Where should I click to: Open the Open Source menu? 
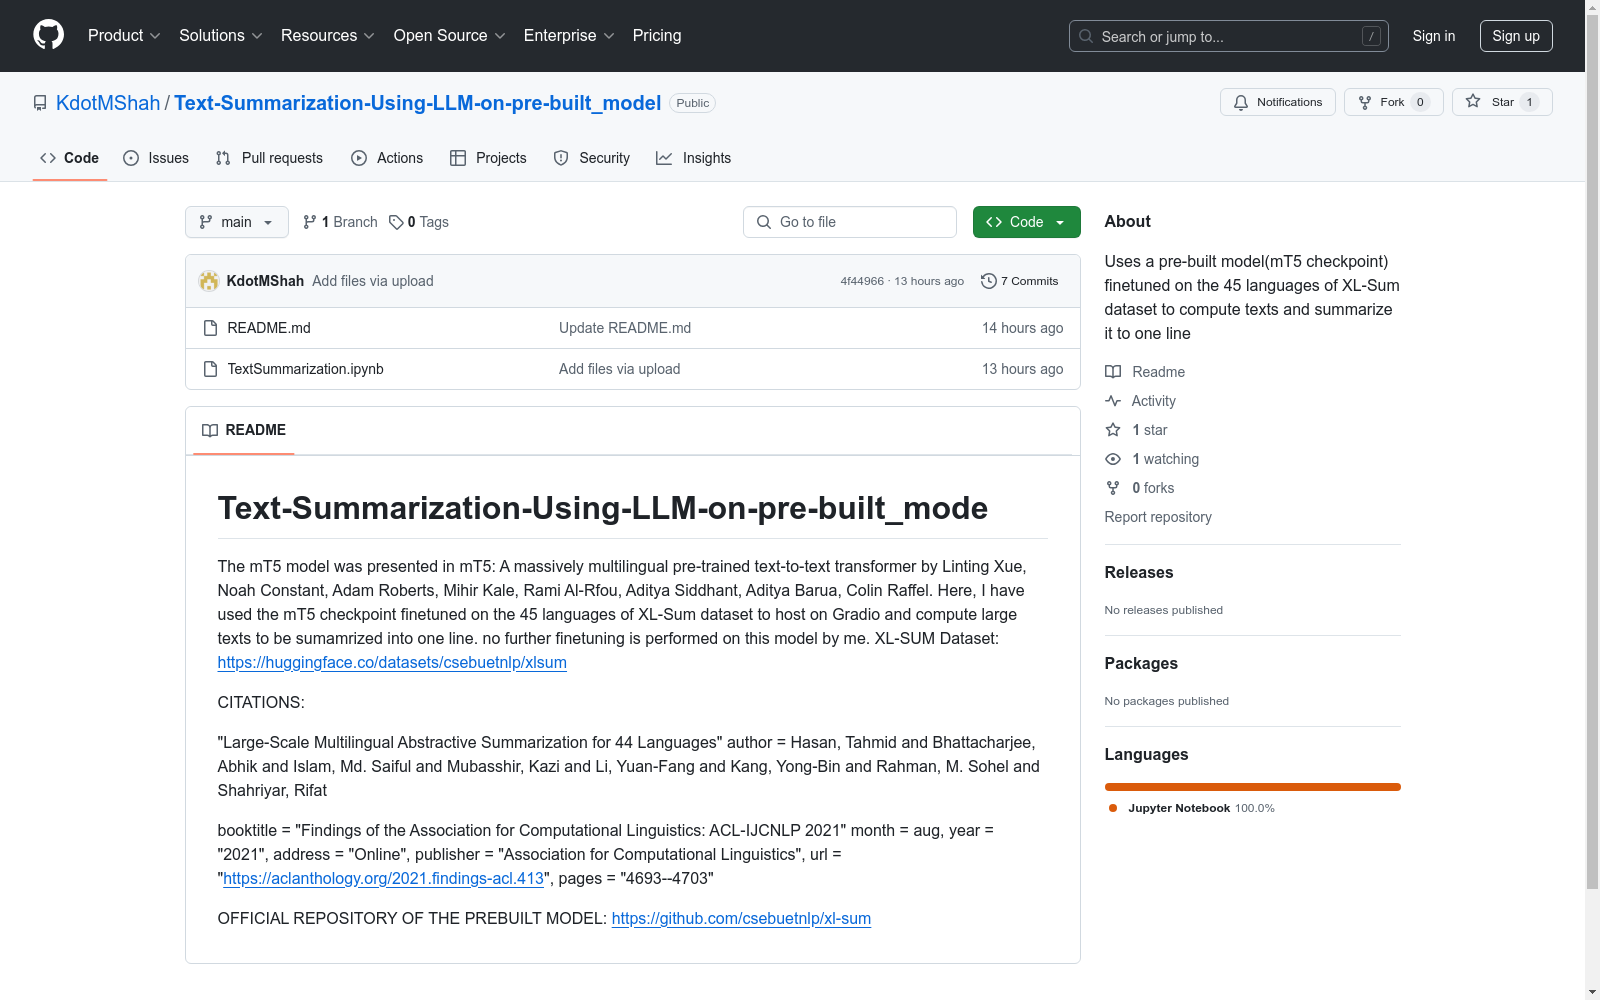tap(449, 36)
